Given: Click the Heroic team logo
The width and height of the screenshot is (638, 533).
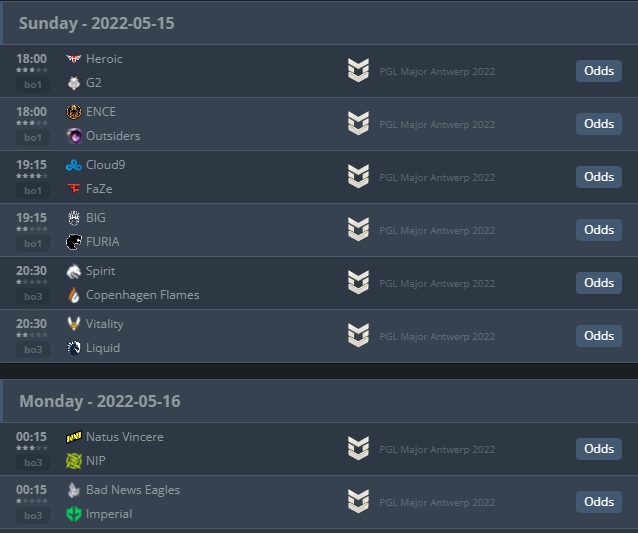Looking at the screenshot, I should [74, 59].
